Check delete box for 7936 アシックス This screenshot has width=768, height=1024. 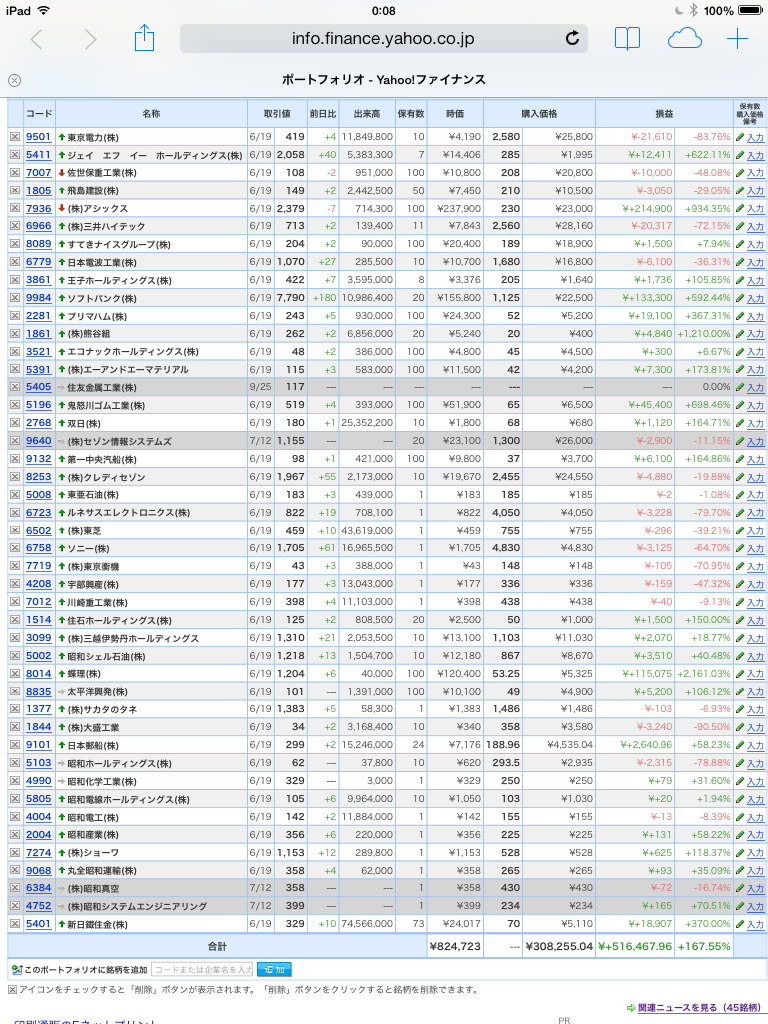tap(14, 208)
